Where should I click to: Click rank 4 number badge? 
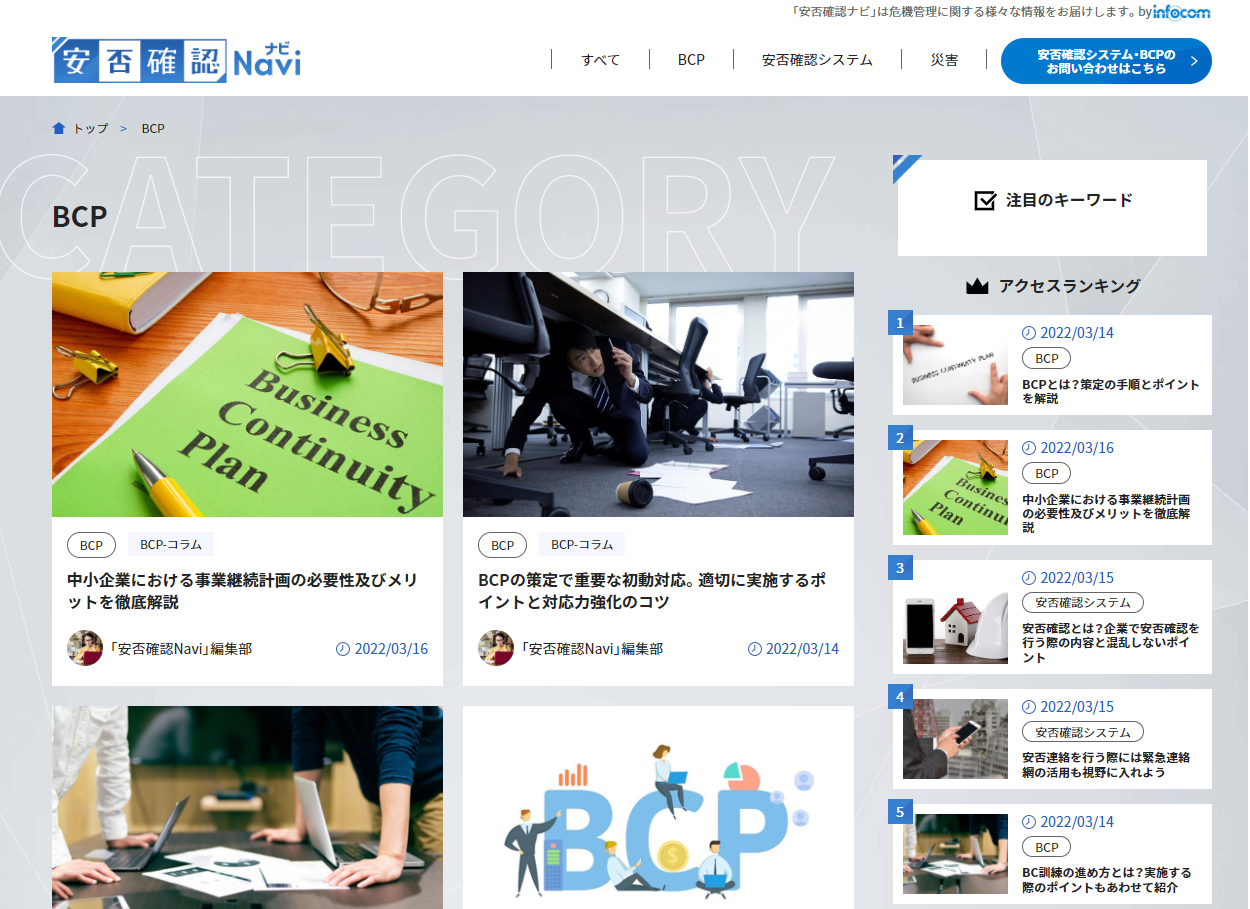click(x=900, y=697)
